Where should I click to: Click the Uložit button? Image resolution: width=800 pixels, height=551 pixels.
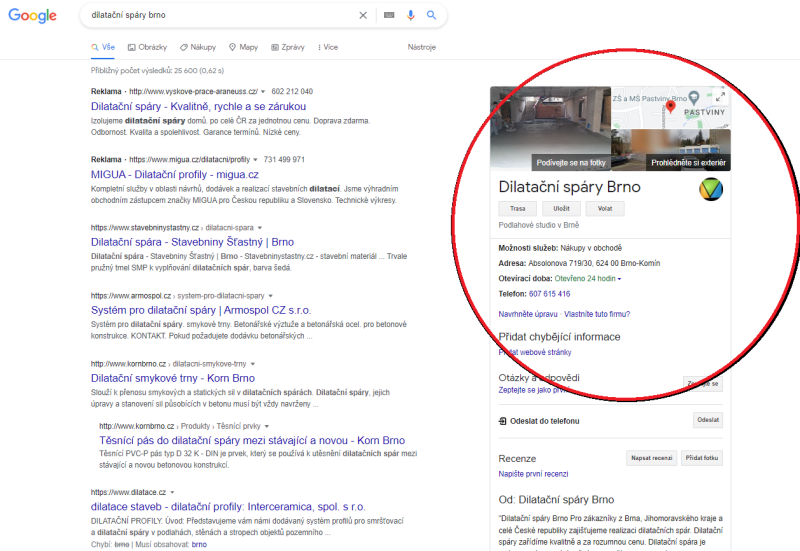pyautogui.click(x=561, y=209)
